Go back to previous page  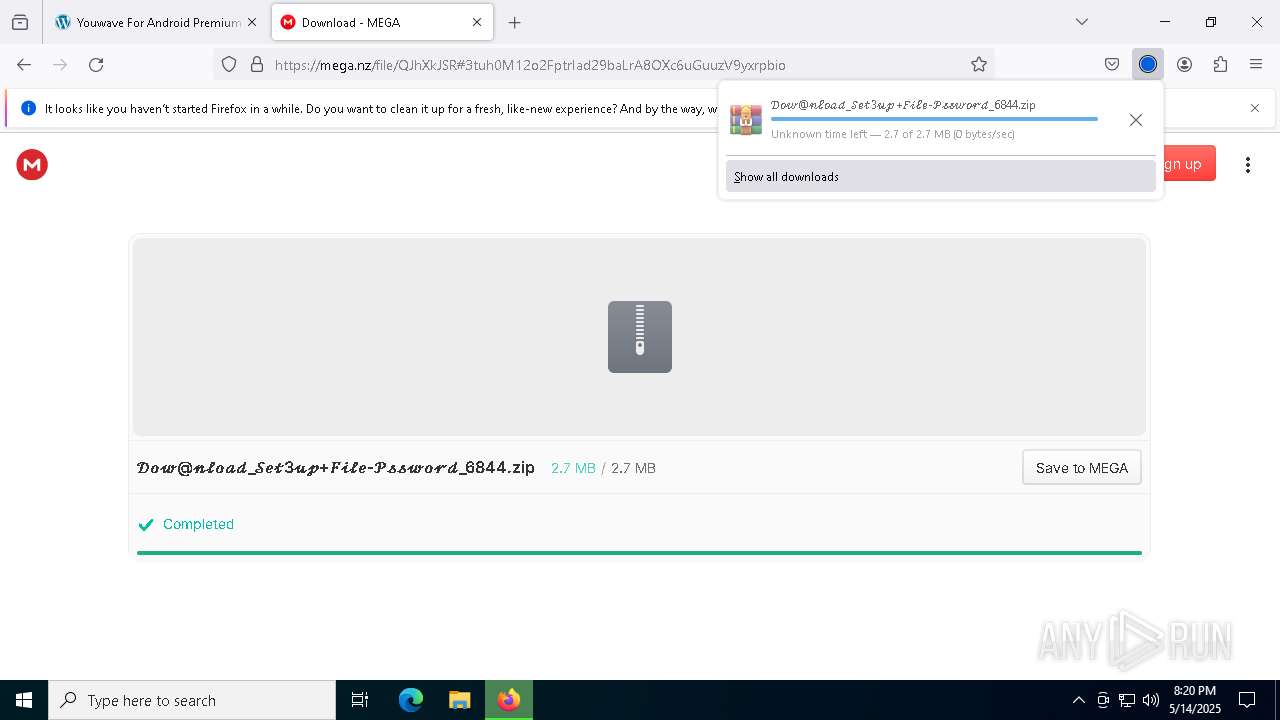(24, 64)
